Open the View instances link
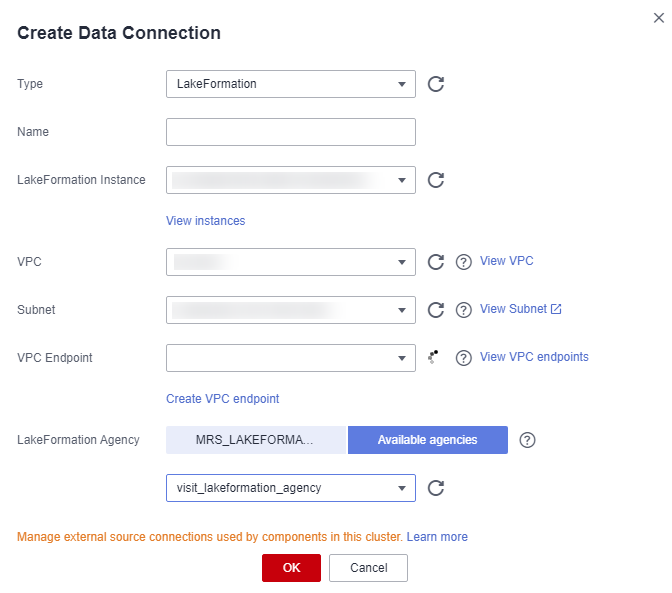The height and width of the screenshot is (593, 672). (x=206, y=221)
